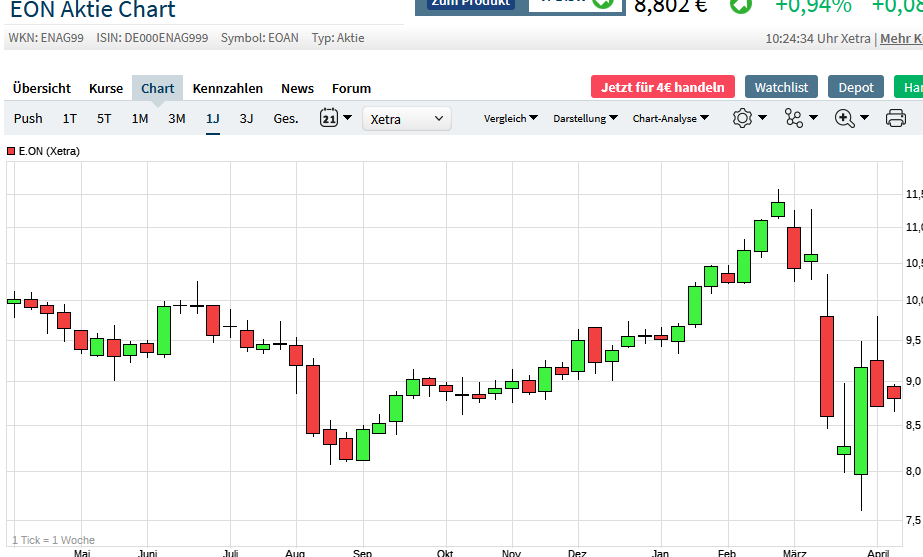
Task: Click the tall red March candlestick
Action: pyautogui.click(x=827, y=366)
